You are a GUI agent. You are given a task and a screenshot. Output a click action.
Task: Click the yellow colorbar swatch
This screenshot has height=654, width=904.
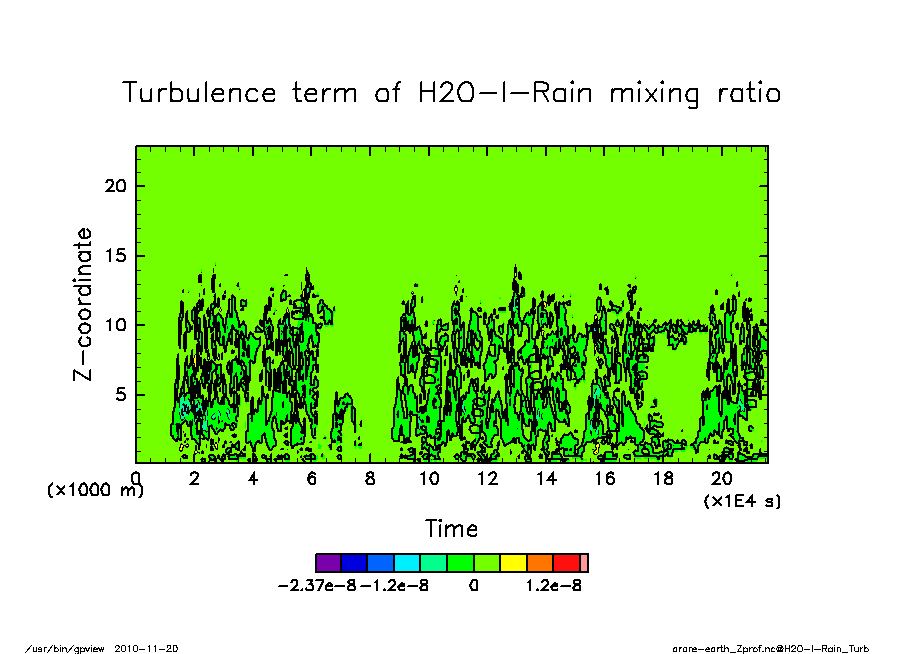(x=513, y=563)
